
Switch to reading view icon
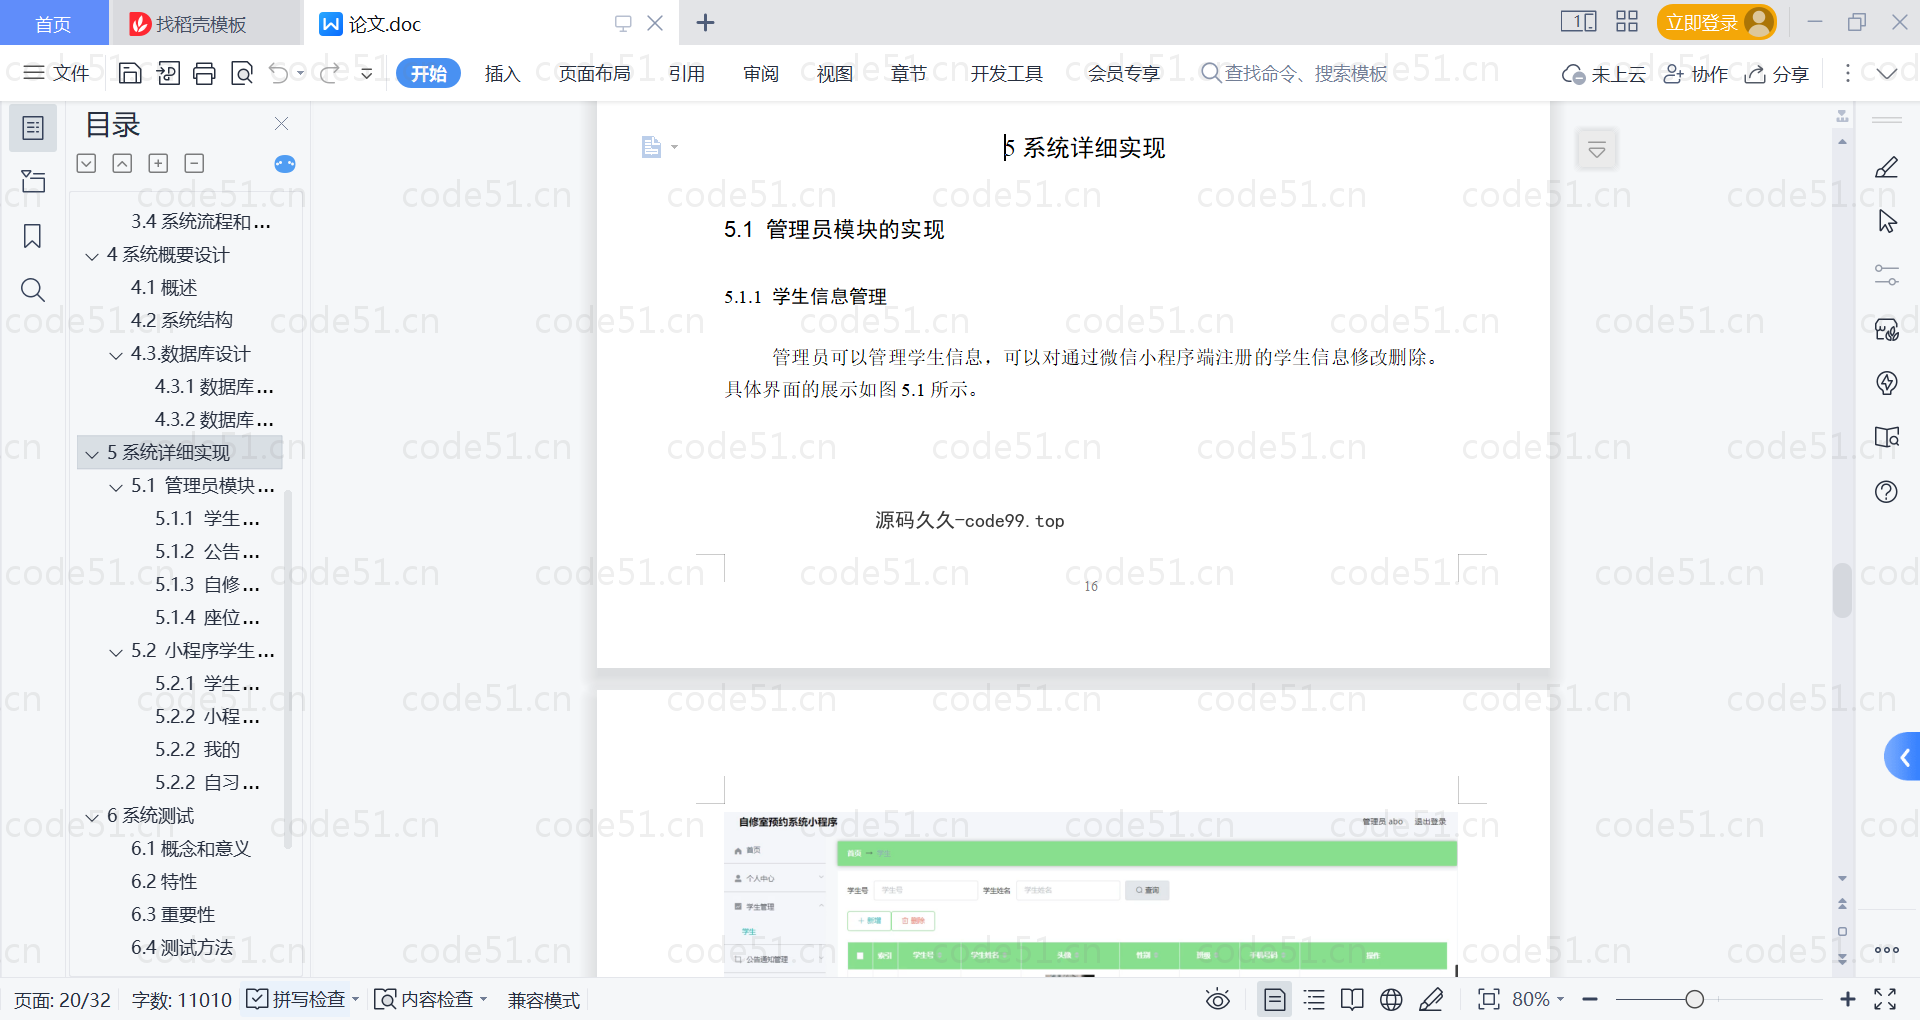tap(1352, 999)
